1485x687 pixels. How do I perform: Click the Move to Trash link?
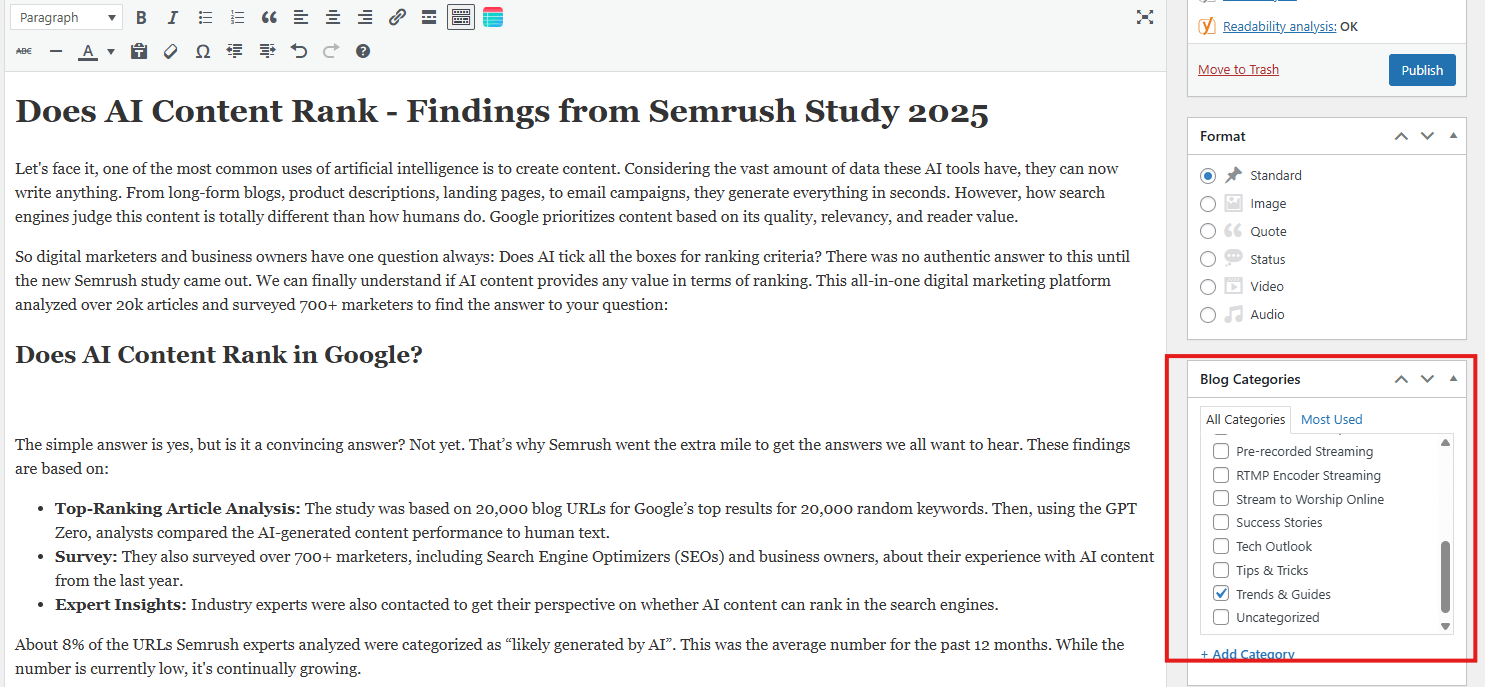click(x=1238, y=70)
